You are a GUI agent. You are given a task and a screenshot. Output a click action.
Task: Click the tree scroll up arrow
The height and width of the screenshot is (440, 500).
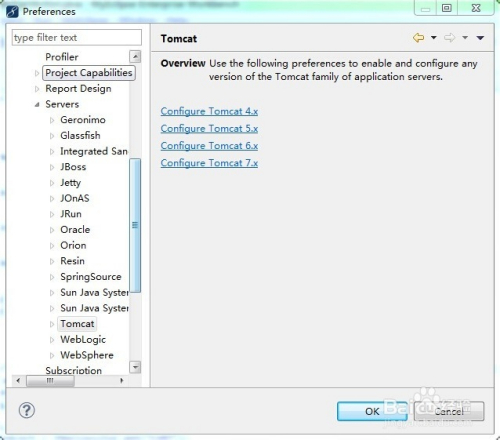click(x=135, y=57)
